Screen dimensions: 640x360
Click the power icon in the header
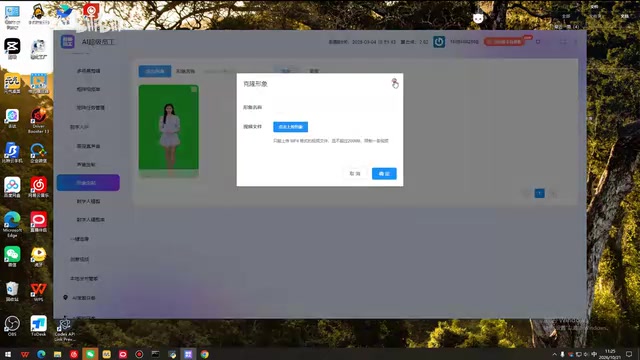[x=439, y=42]
